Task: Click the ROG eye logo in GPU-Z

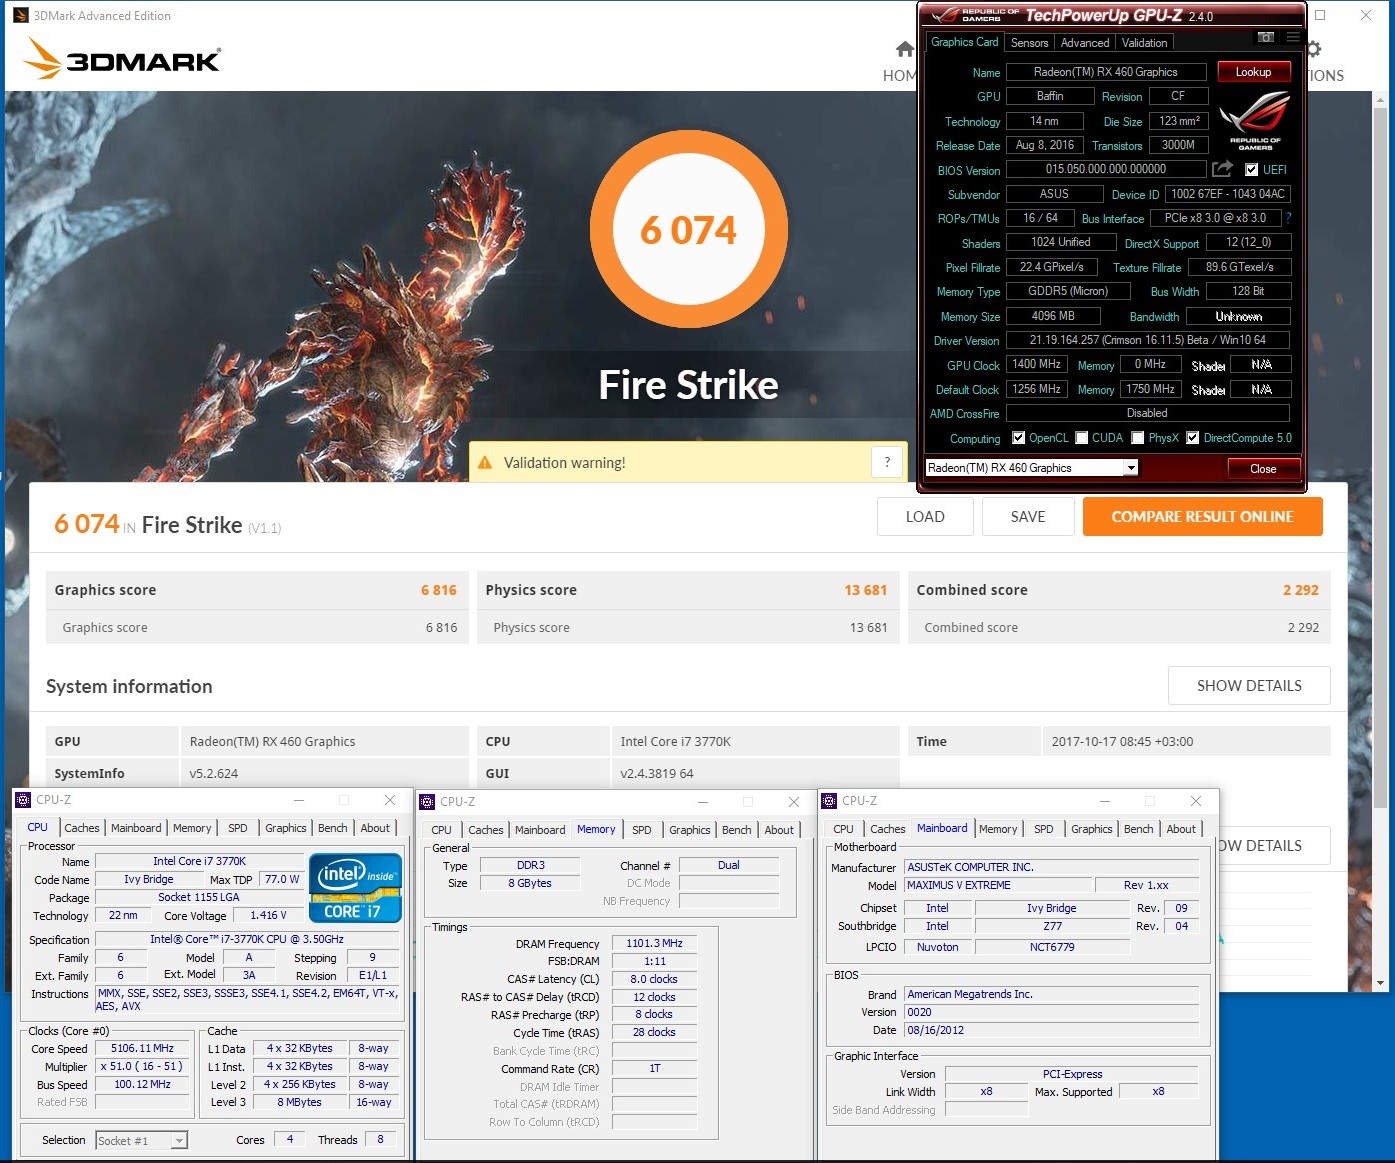Action: (x=1255, y=121)
